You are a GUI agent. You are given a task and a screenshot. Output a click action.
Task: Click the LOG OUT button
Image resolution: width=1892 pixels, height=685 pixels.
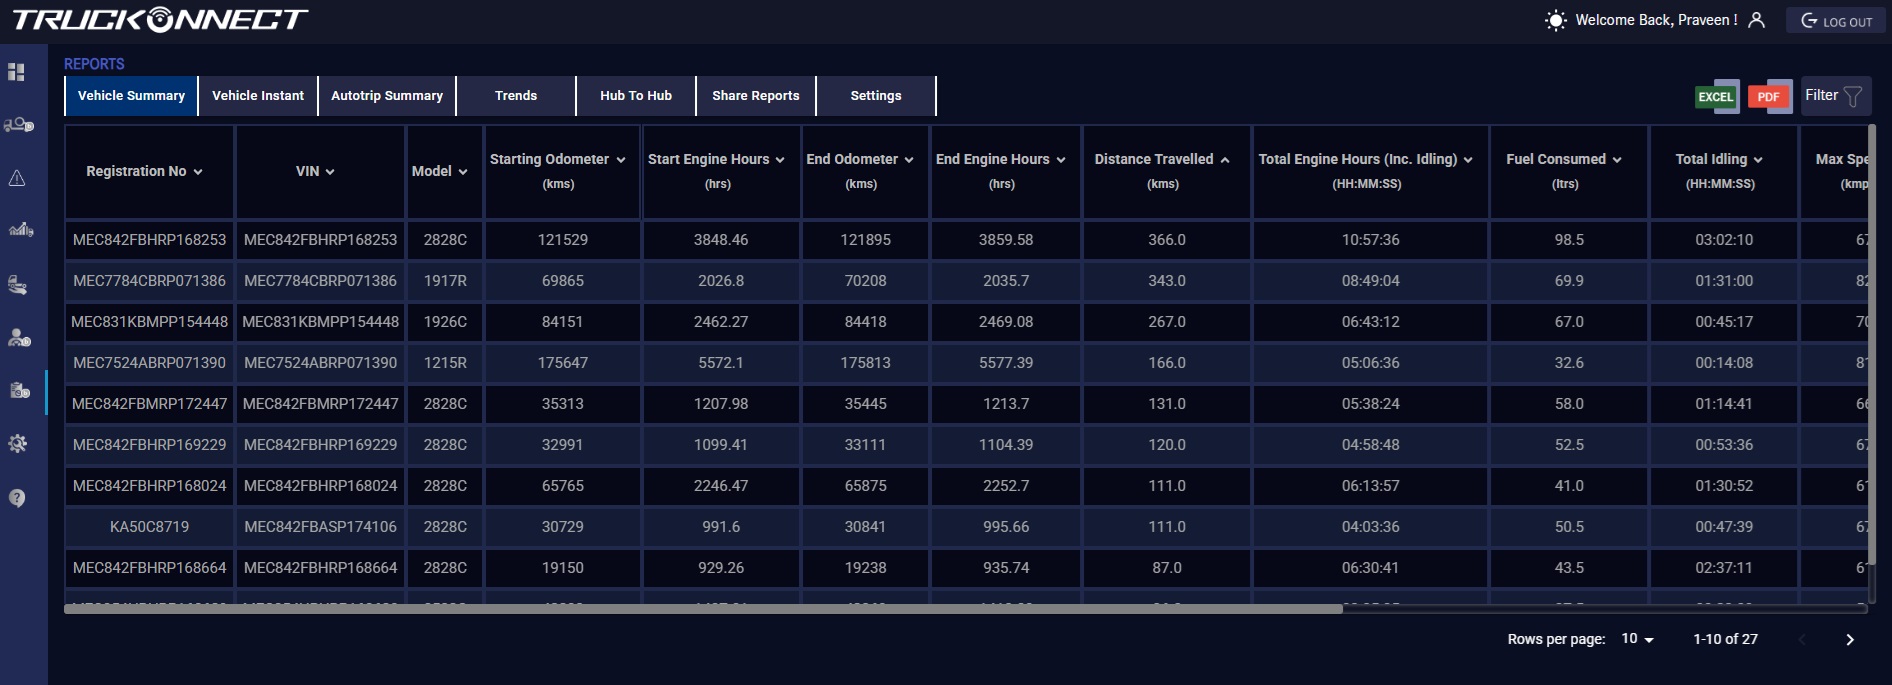coord(1836,21)
